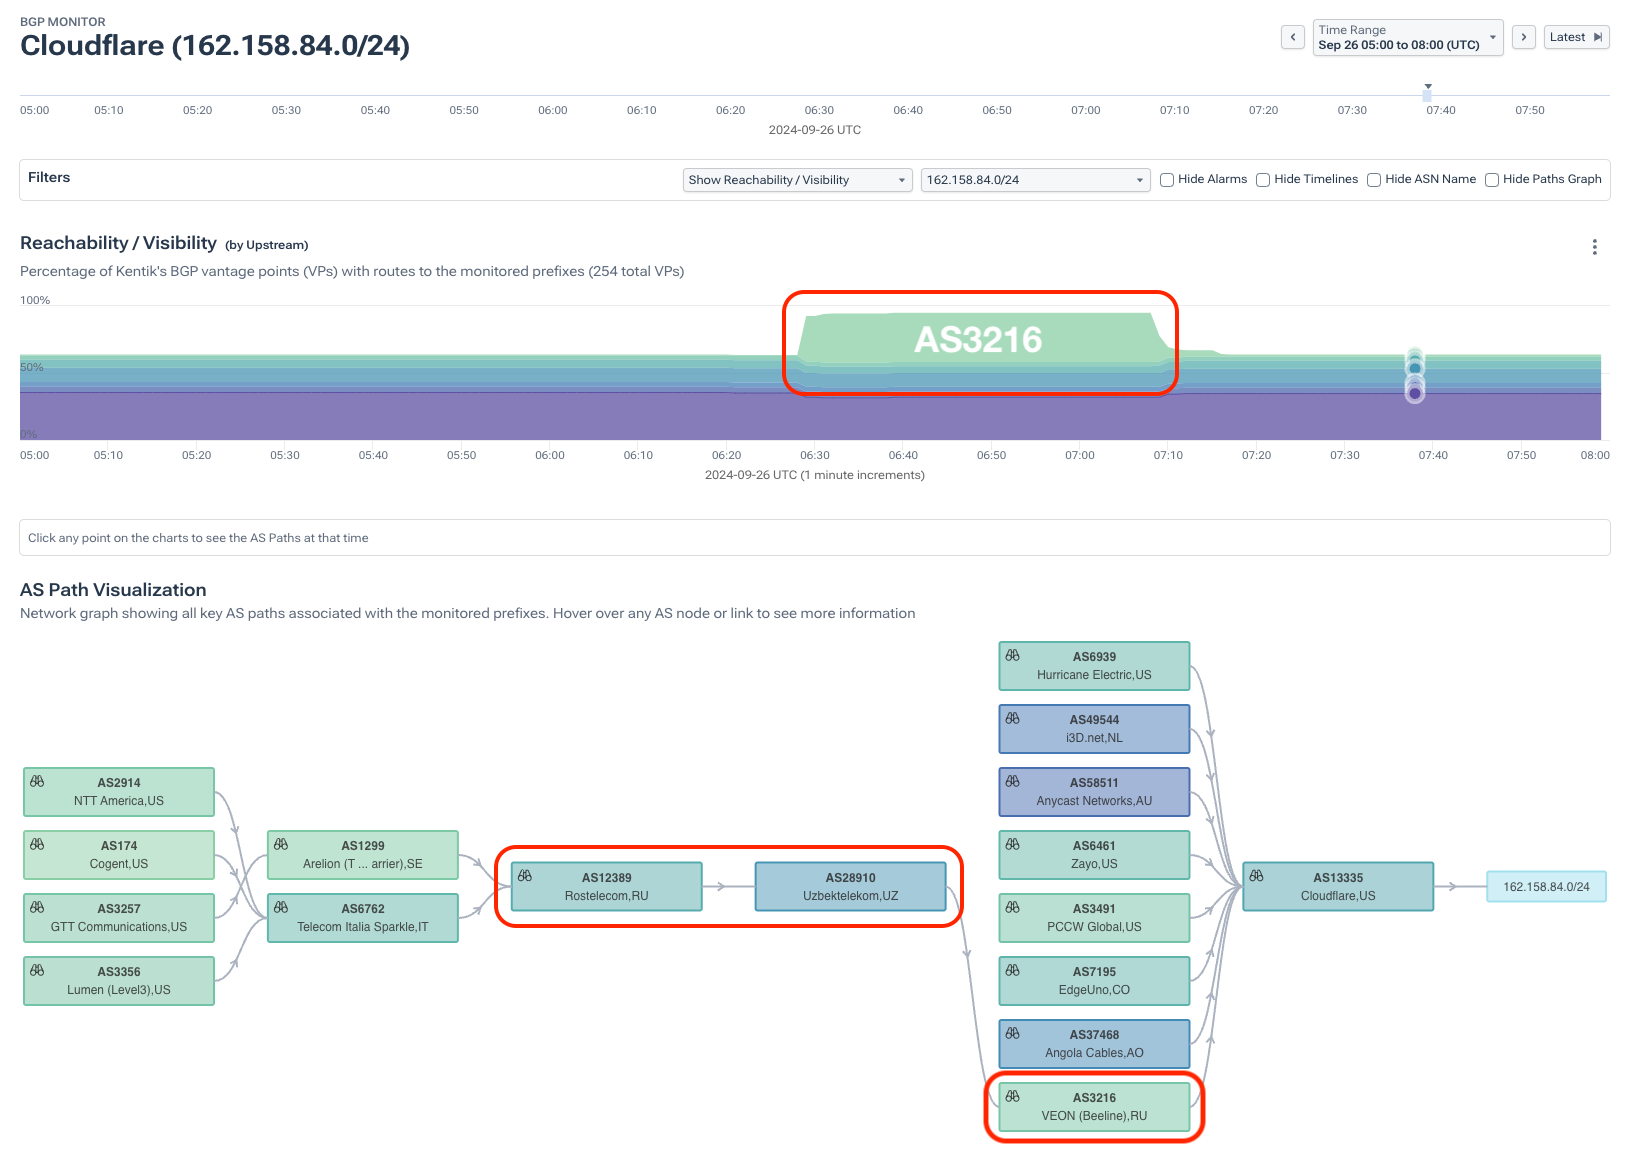1630x1159 pixels.
Task: Click the AS2914 NTT America,US node label
Action: [119, 792]
